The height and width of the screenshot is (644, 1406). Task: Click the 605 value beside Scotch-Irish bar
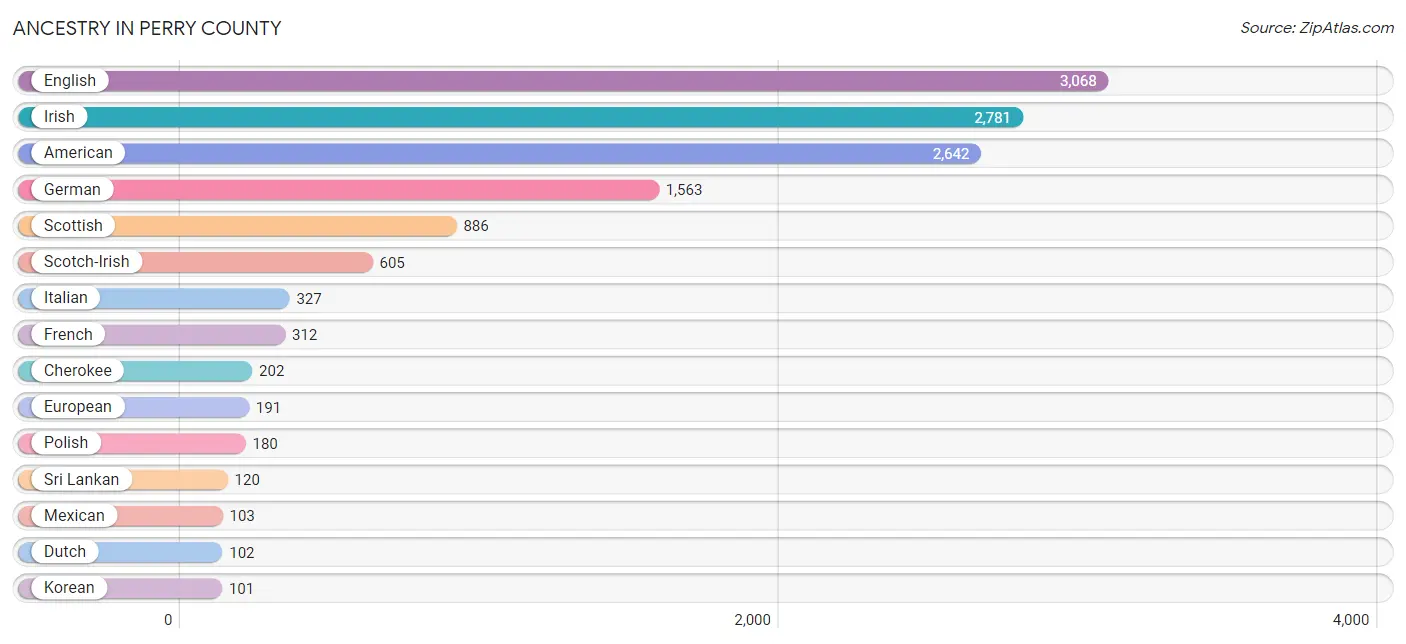[x=392, y=263]
